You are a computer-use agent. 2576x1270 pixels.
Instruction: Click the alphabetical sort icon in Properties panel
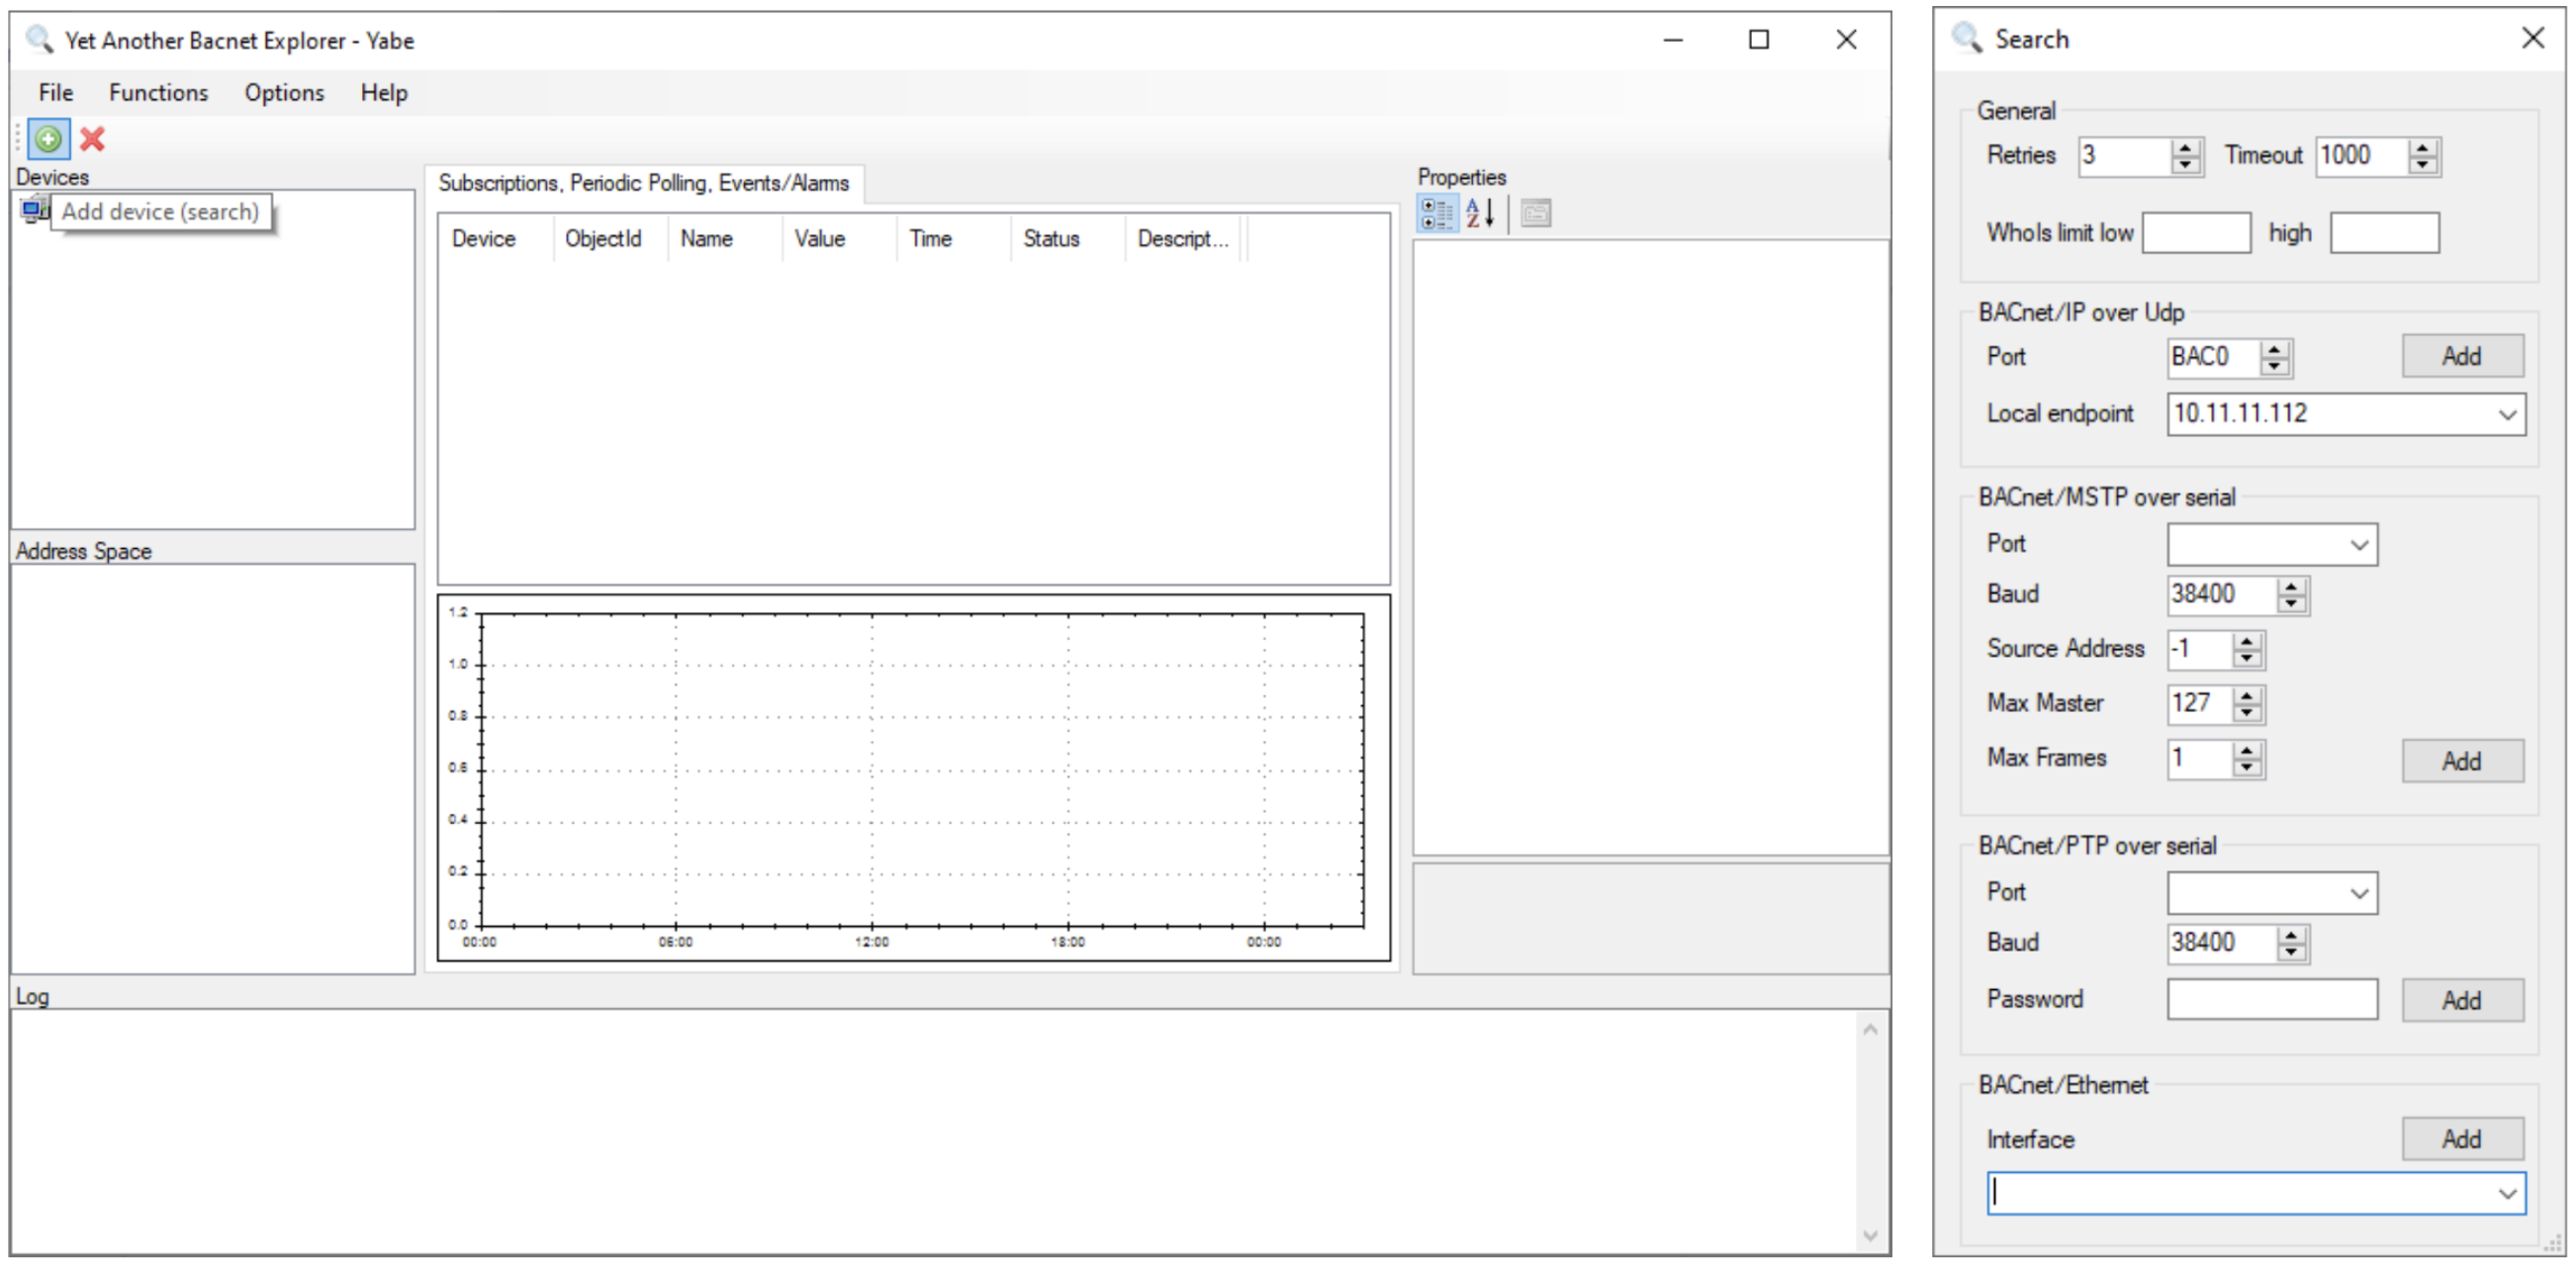[1480, 214]
